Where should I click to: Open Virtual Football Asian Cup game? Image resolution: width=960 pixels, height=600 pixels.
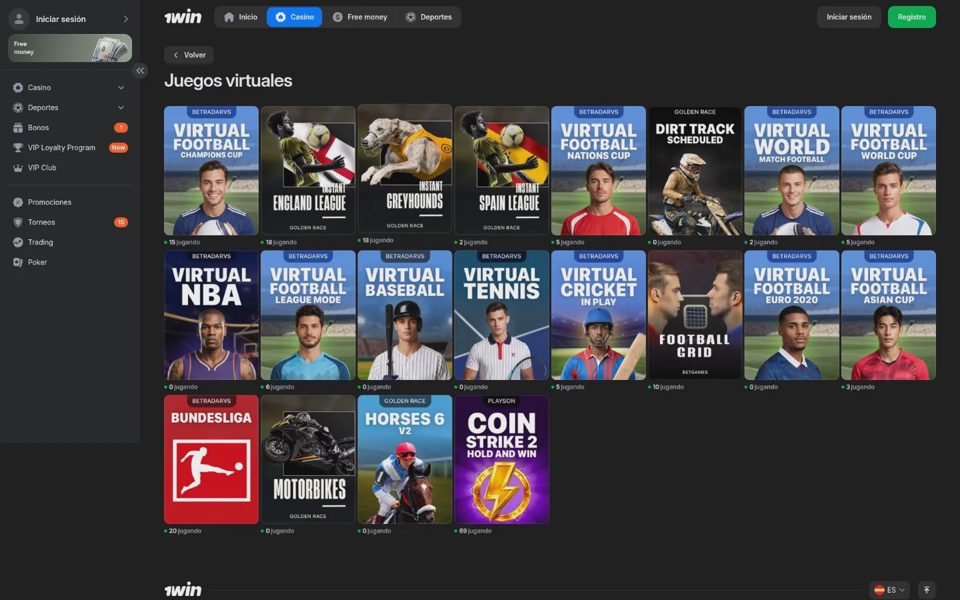[x=888, y=315]
